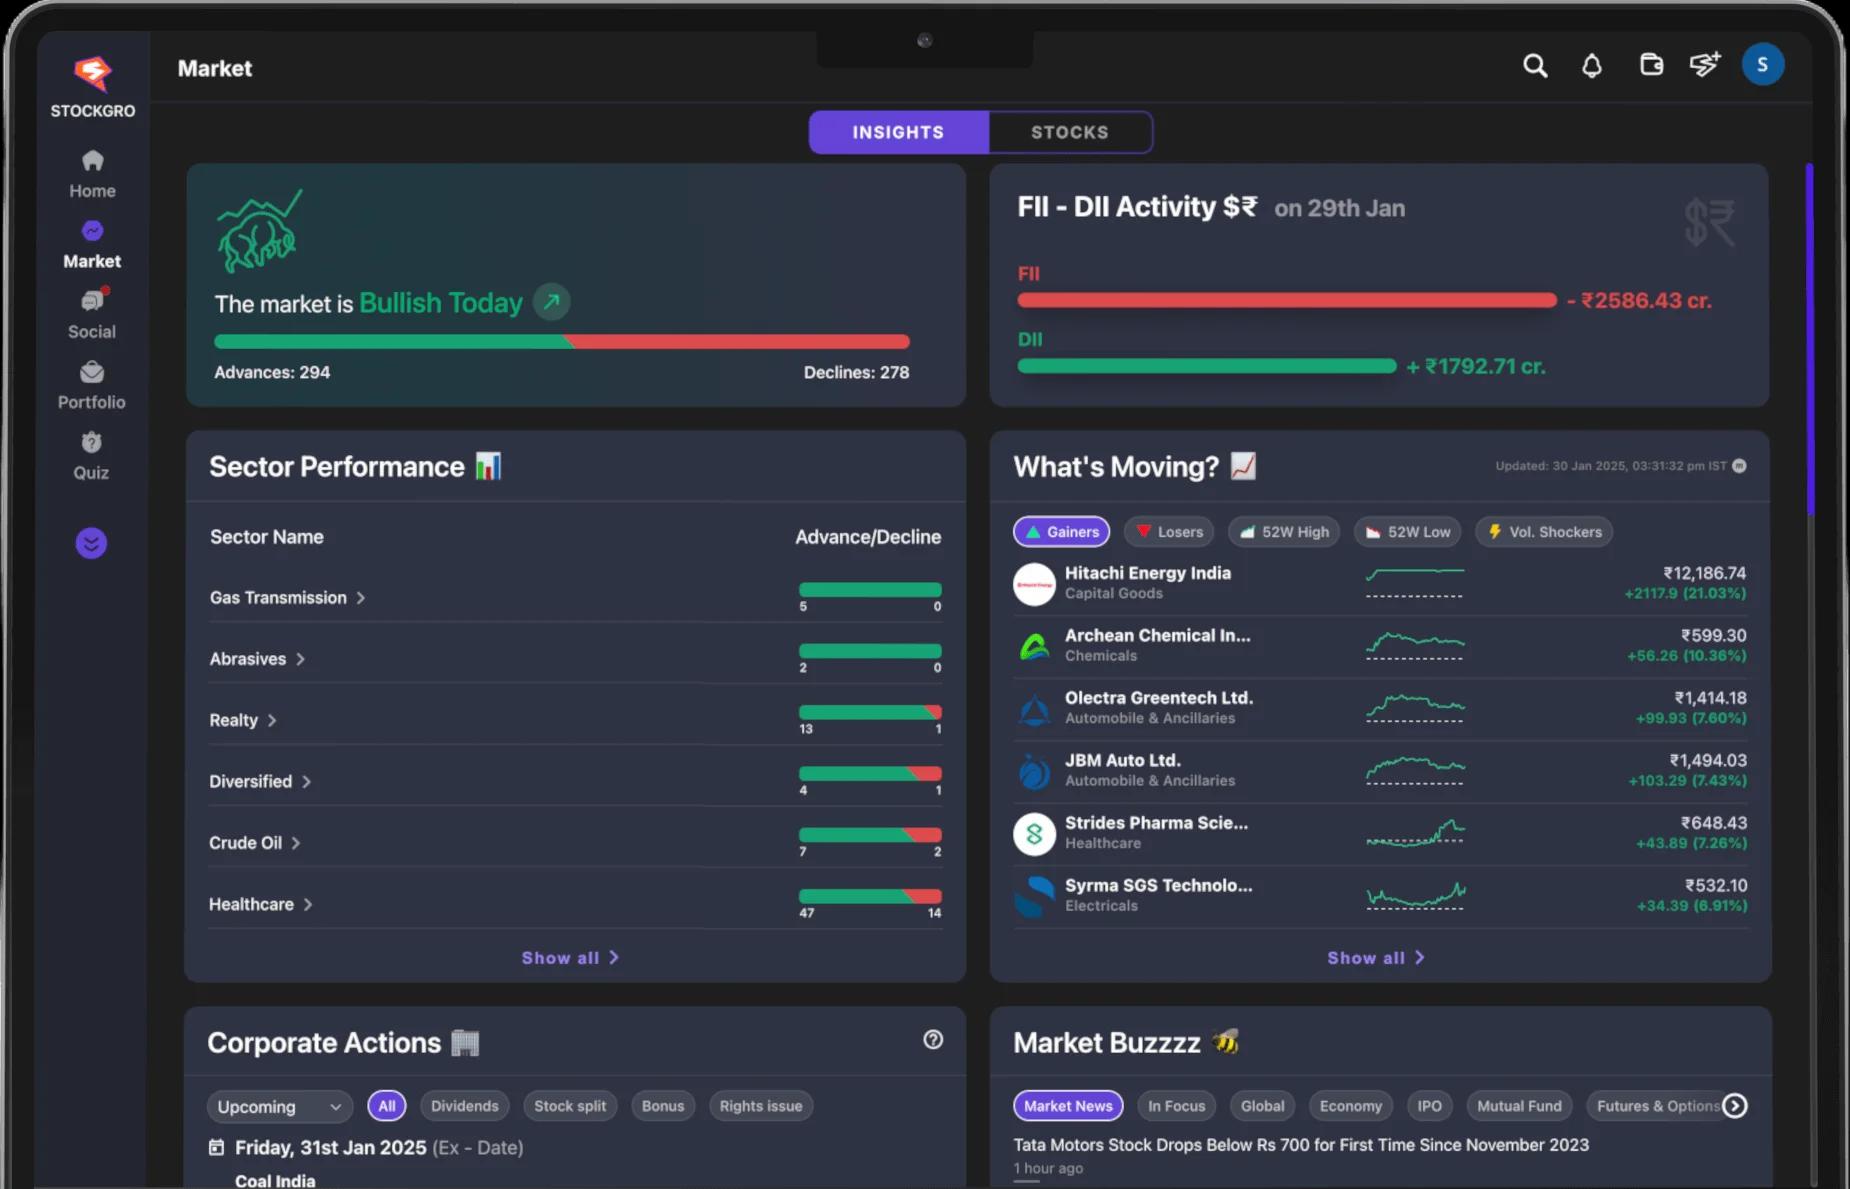This screenshot has height=1189, width=1850.
Task: Expand more sidebar options with purple chevron
Action: (91, 543)
